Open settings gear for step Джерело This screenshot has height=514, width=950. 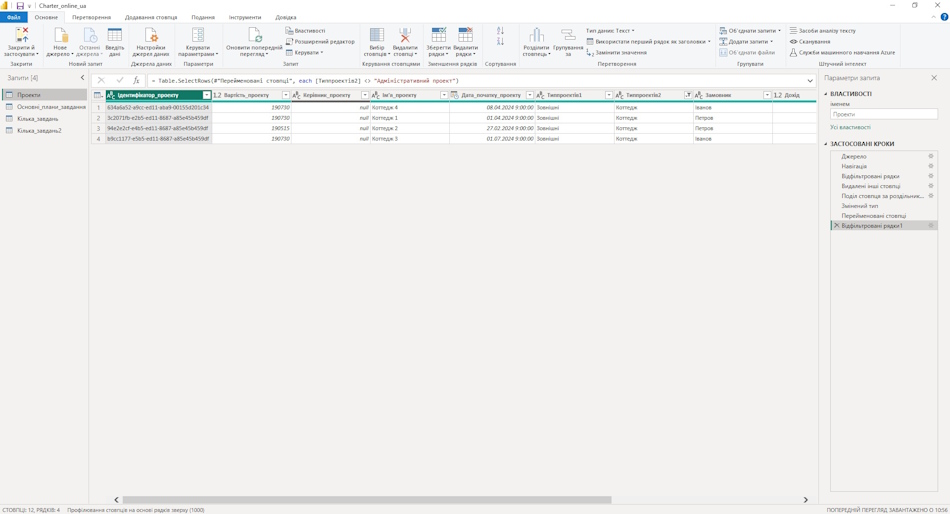(931, 156)
